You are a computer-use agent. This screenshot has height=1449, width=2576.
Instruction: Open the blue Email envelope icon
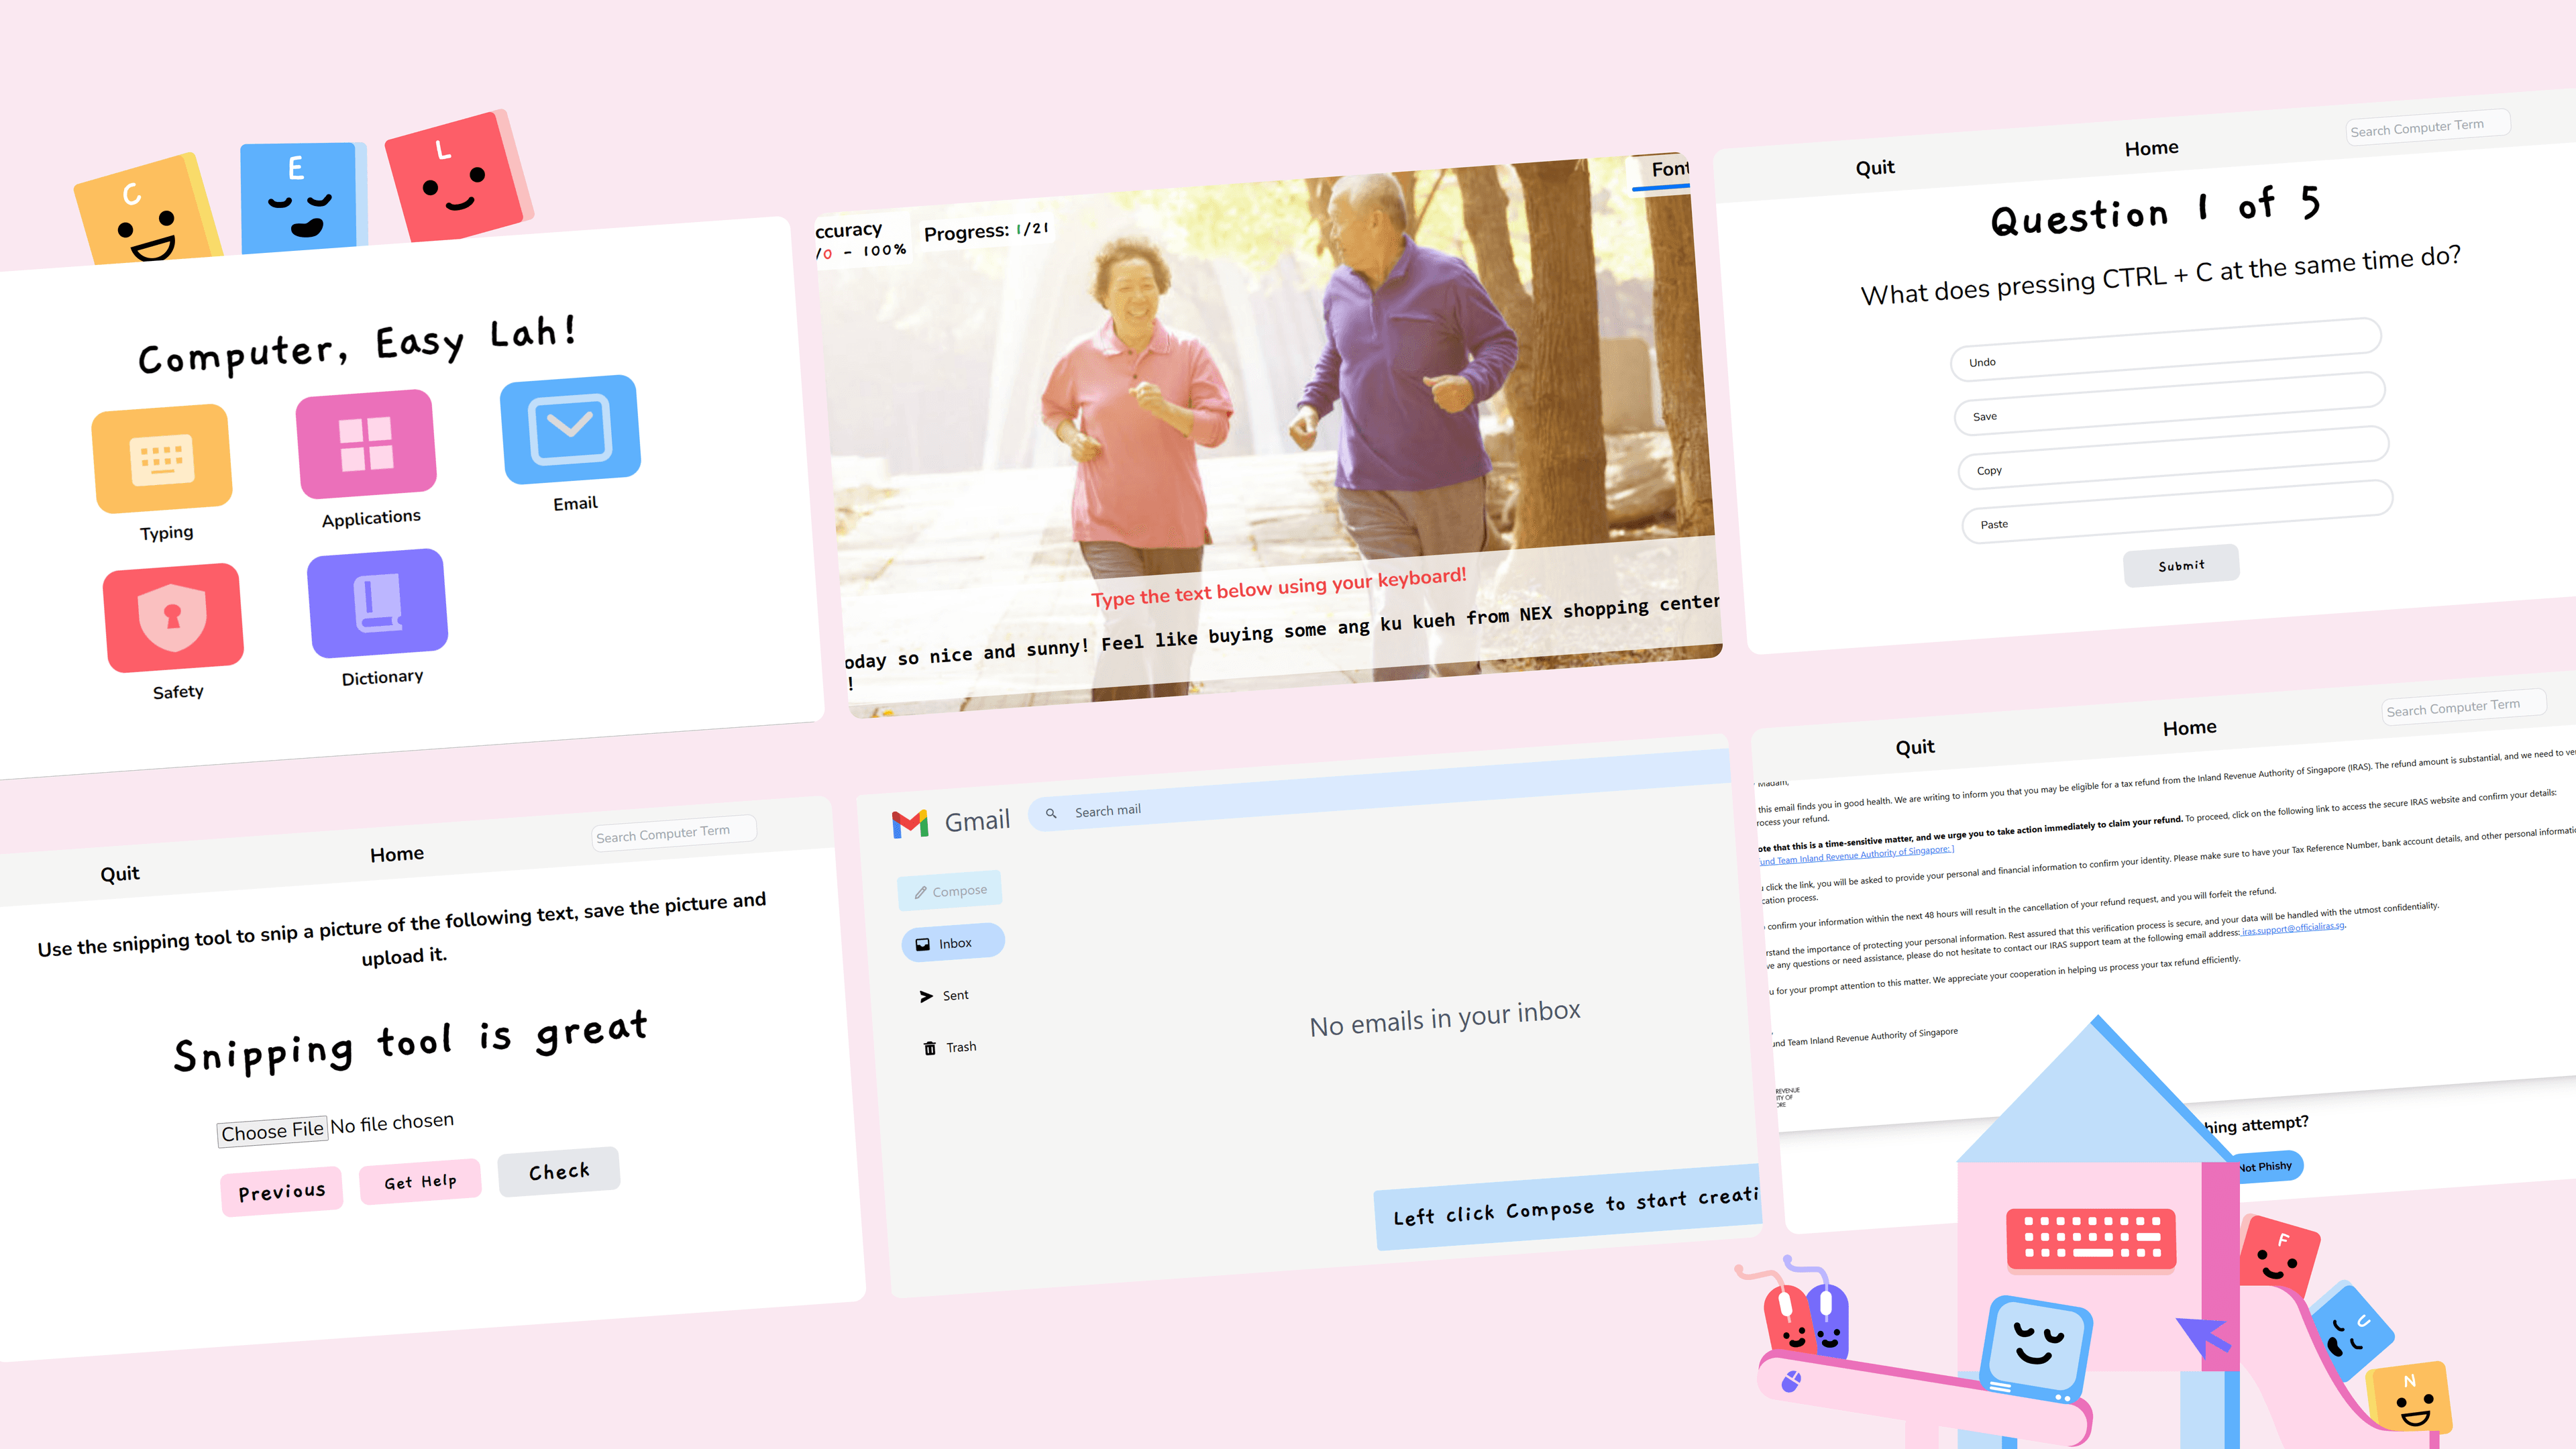570,429
